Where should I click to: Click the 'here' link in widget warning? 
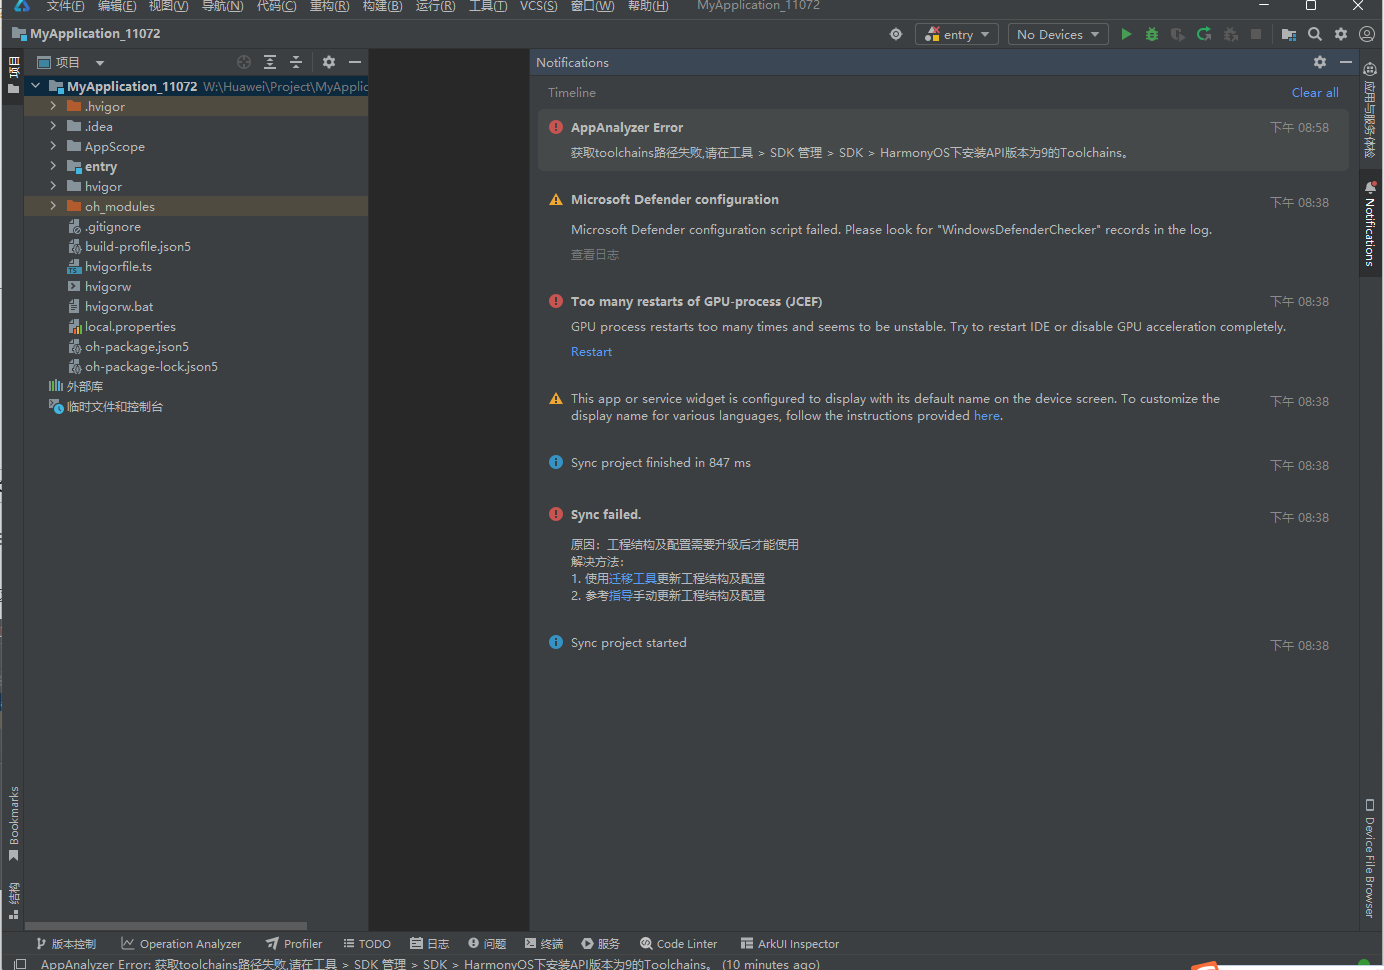(987, 416)
